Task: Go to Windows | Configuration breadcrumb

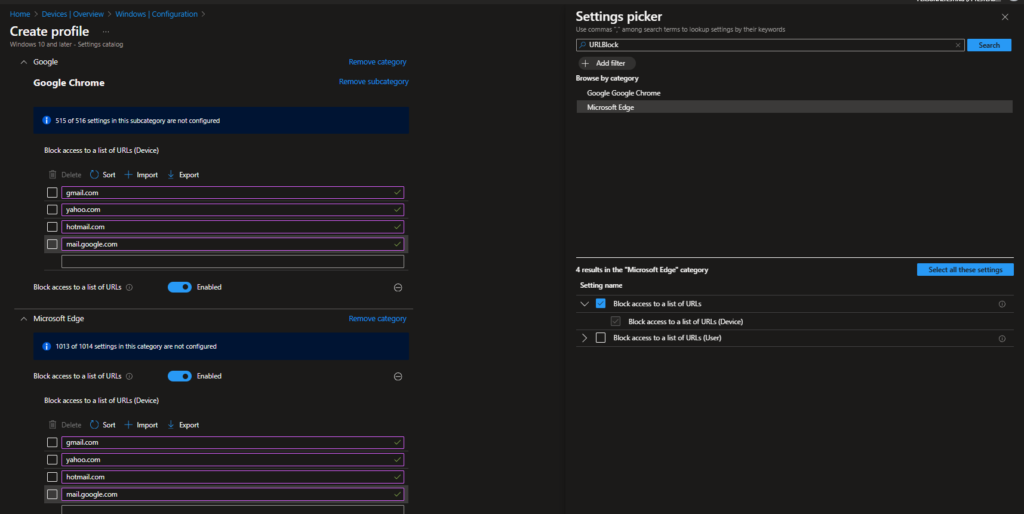Action: pyautogui.click(x=157, y=14)
